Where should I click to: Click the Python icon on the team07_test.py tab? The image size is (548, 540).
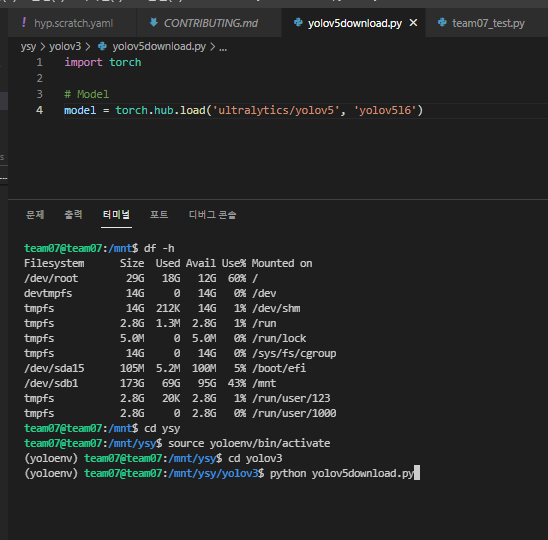(442, 23)
